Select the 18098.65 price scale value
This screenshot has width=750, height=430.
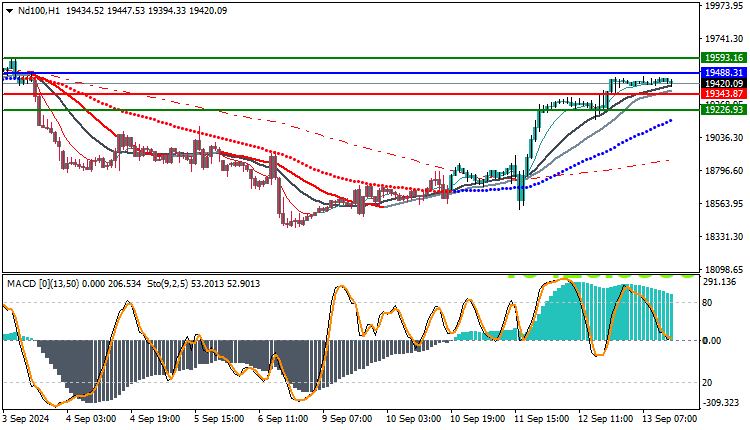(x=724, y=270)
